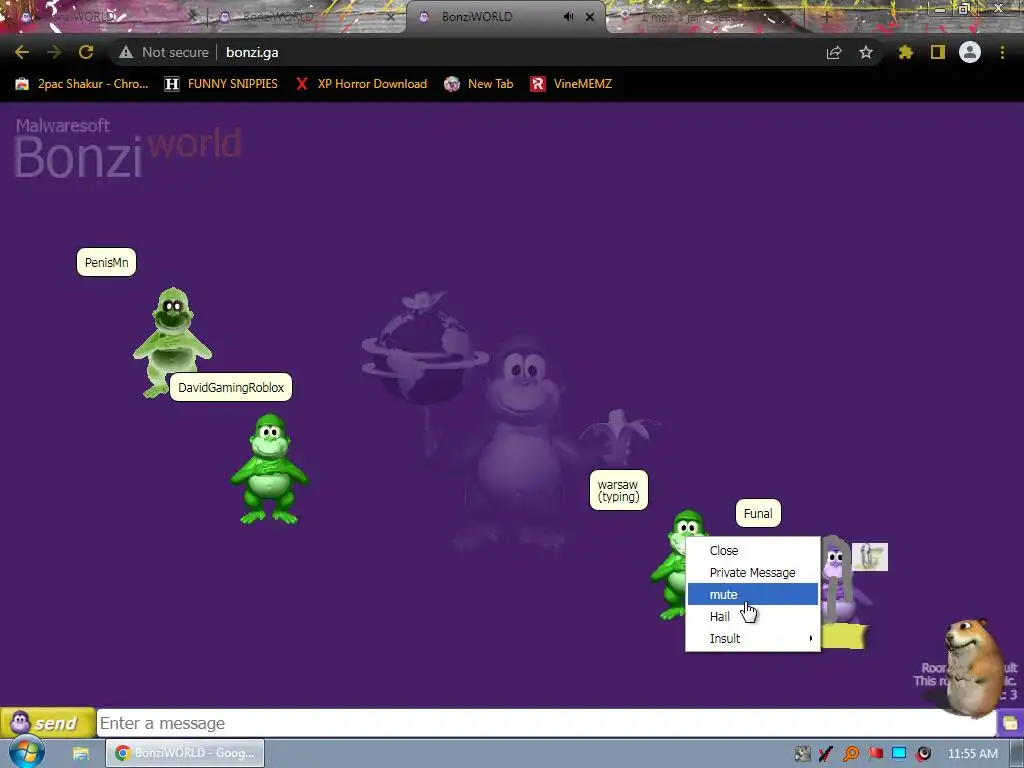Choose Close in the context menu

coord(752,551)
